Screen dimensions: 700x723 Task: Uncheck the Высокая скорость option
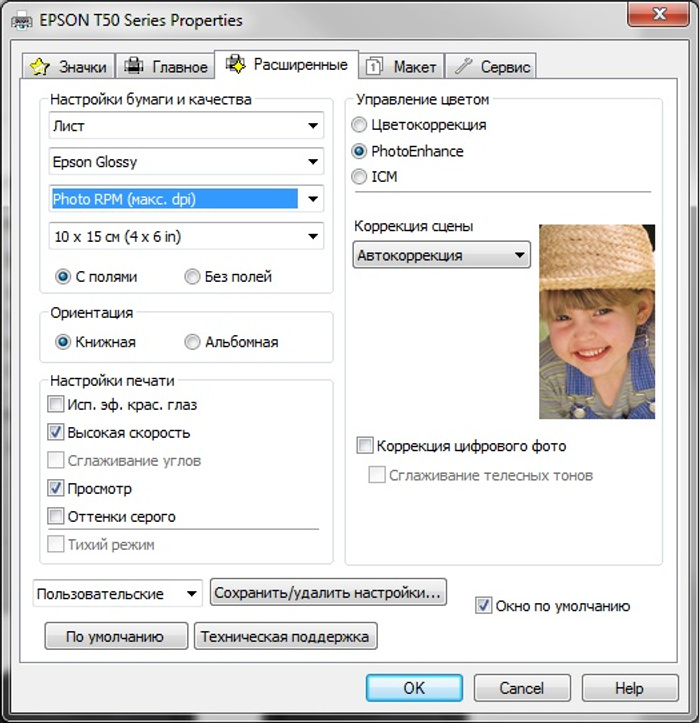pos(56,433)
